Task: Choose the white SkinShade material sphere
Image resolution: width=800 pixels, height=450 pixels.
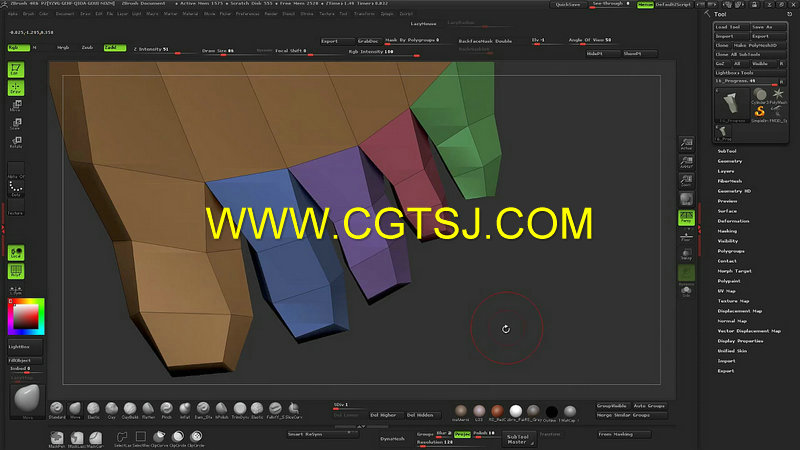Action: point(516,412)
